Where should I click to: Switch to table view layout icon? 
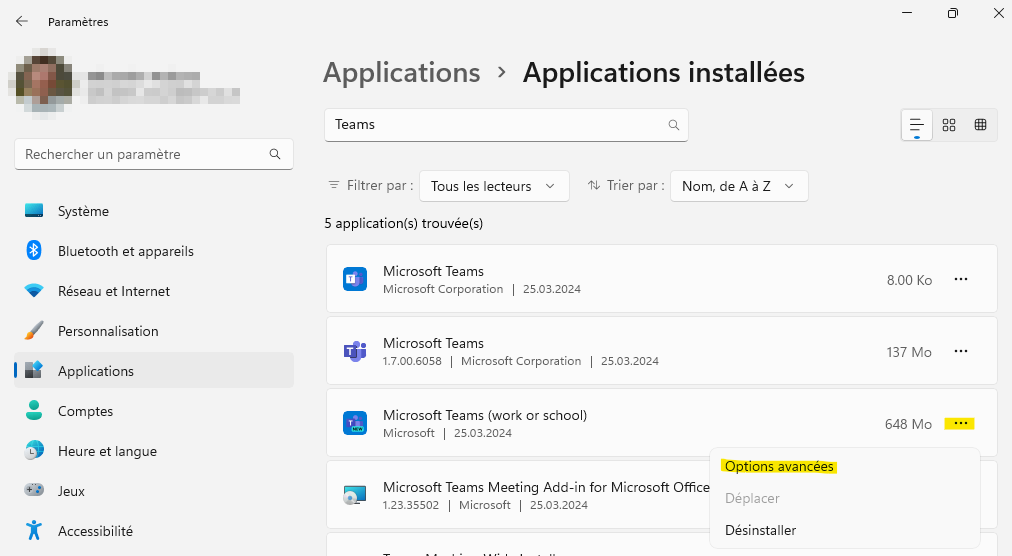pos(980,125)
